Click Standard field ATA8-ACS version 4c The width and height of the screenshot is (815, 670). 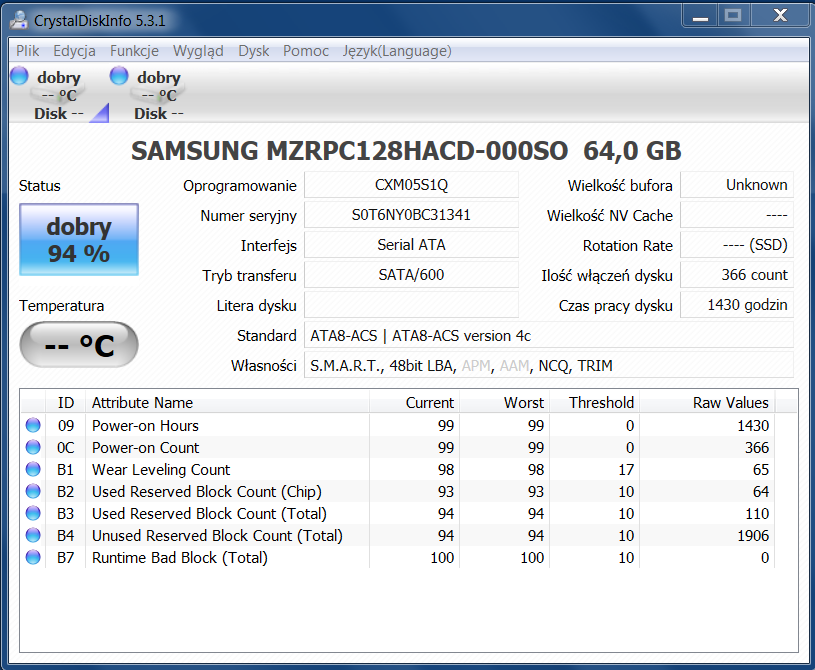point(549,335)
